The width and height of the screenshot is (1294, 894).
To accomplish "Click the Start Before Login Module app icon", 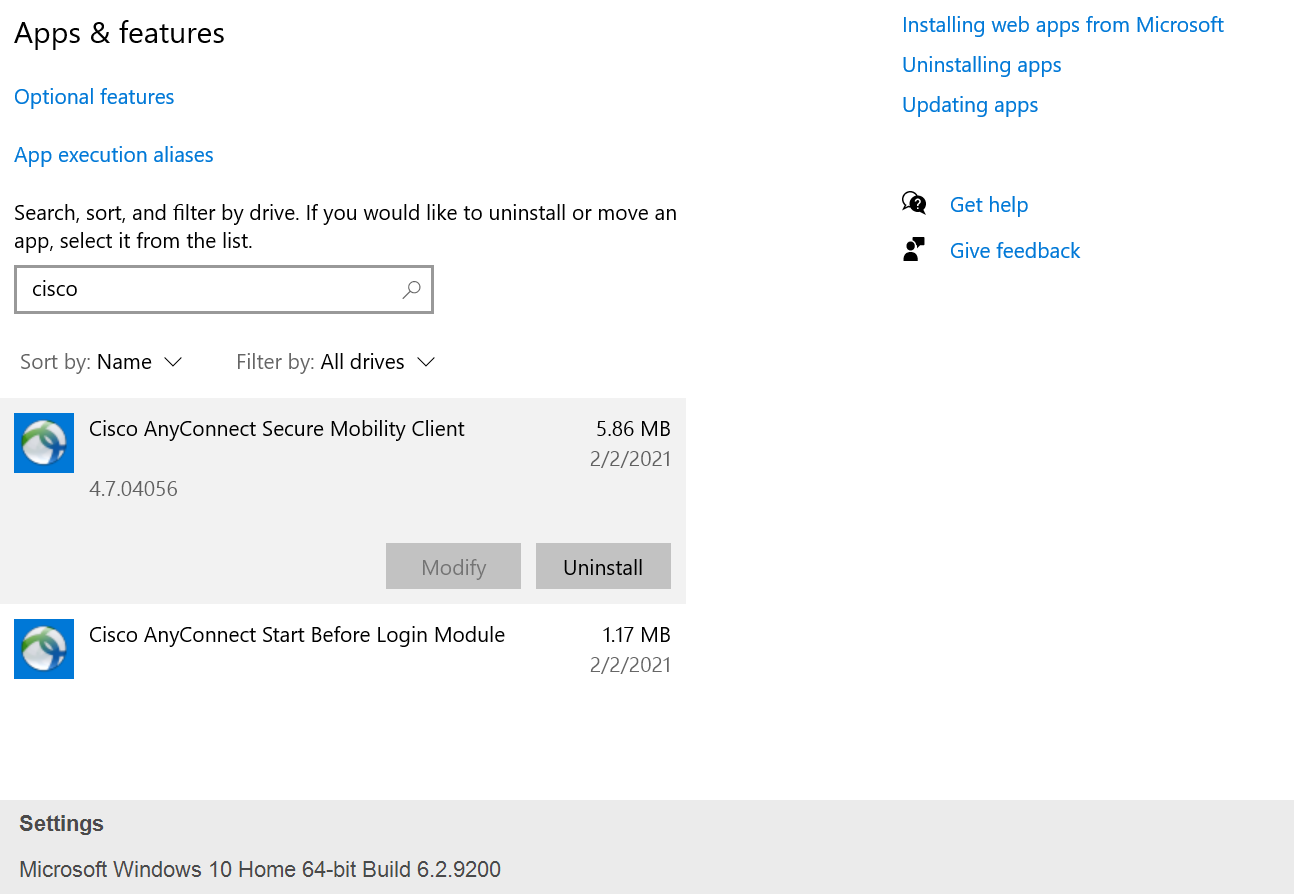I will tap(44, 649).
